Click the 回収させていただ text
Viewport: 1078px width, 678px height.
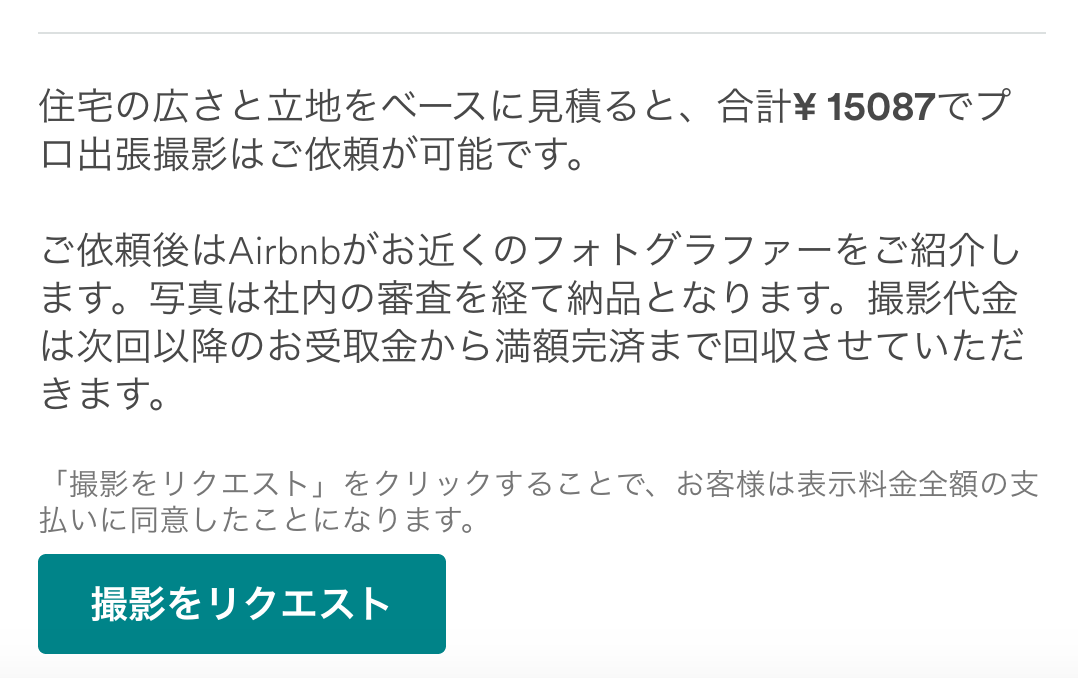pyautogui.click(x=873, y=347)
